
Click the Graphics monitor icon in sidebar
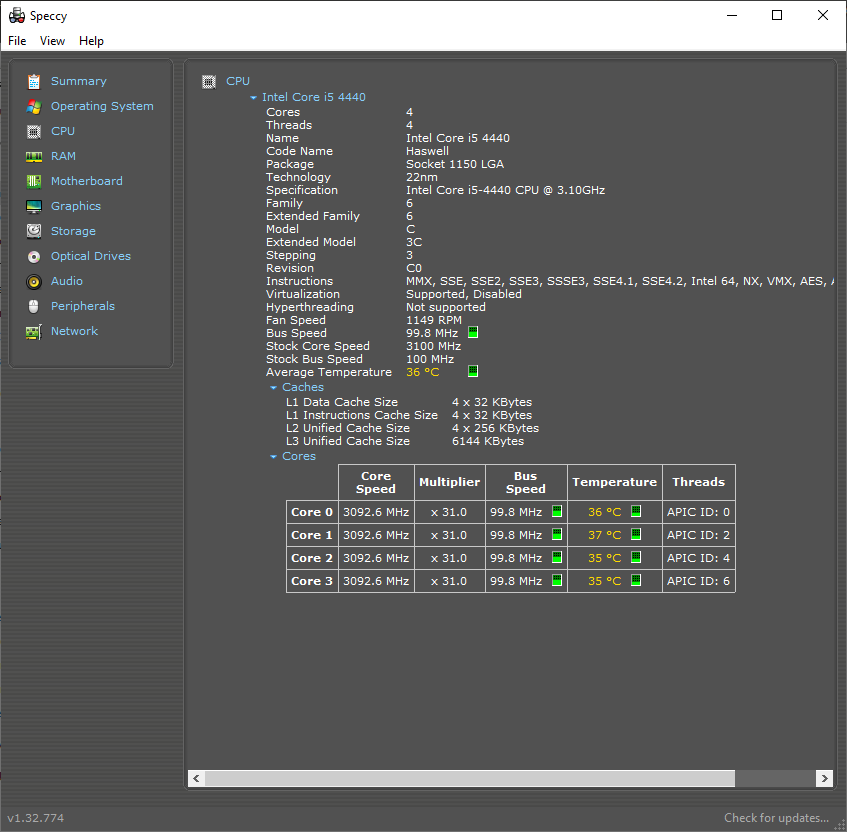point(33,206)
